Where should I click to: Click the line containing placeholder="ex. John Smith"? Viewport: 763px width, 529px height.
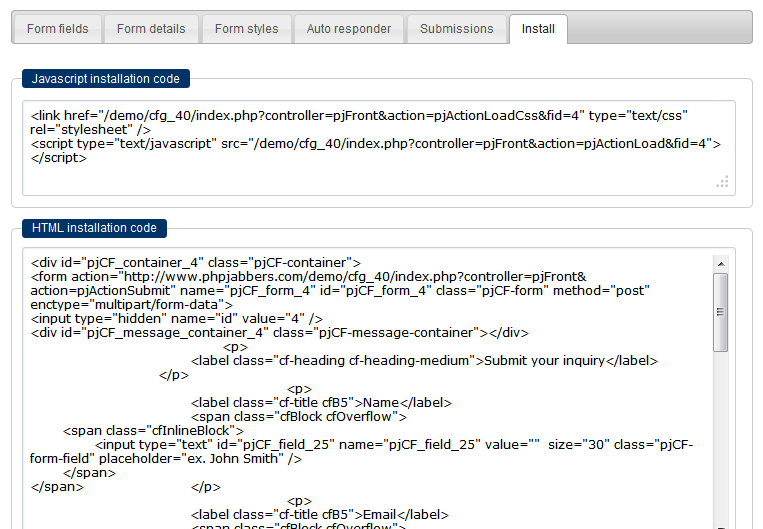click(x=165, y=459)
